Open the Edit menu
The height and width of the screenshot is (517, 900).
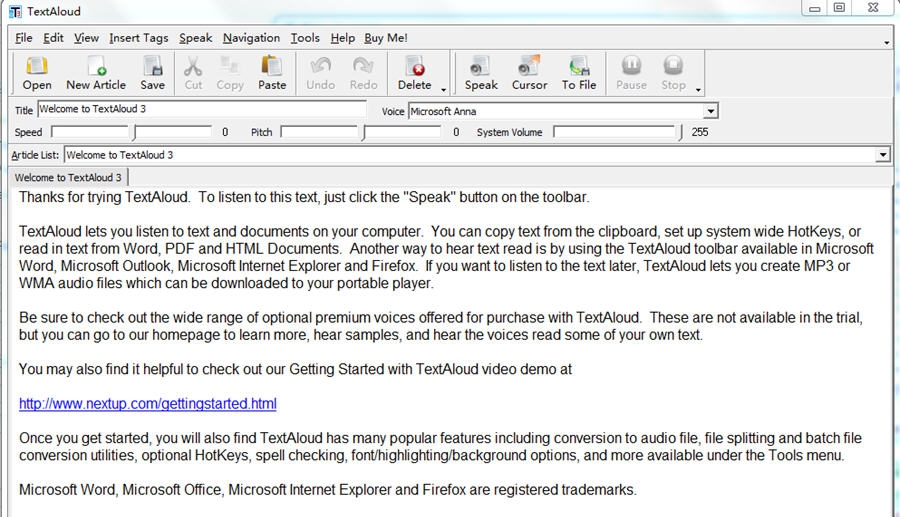53,38
